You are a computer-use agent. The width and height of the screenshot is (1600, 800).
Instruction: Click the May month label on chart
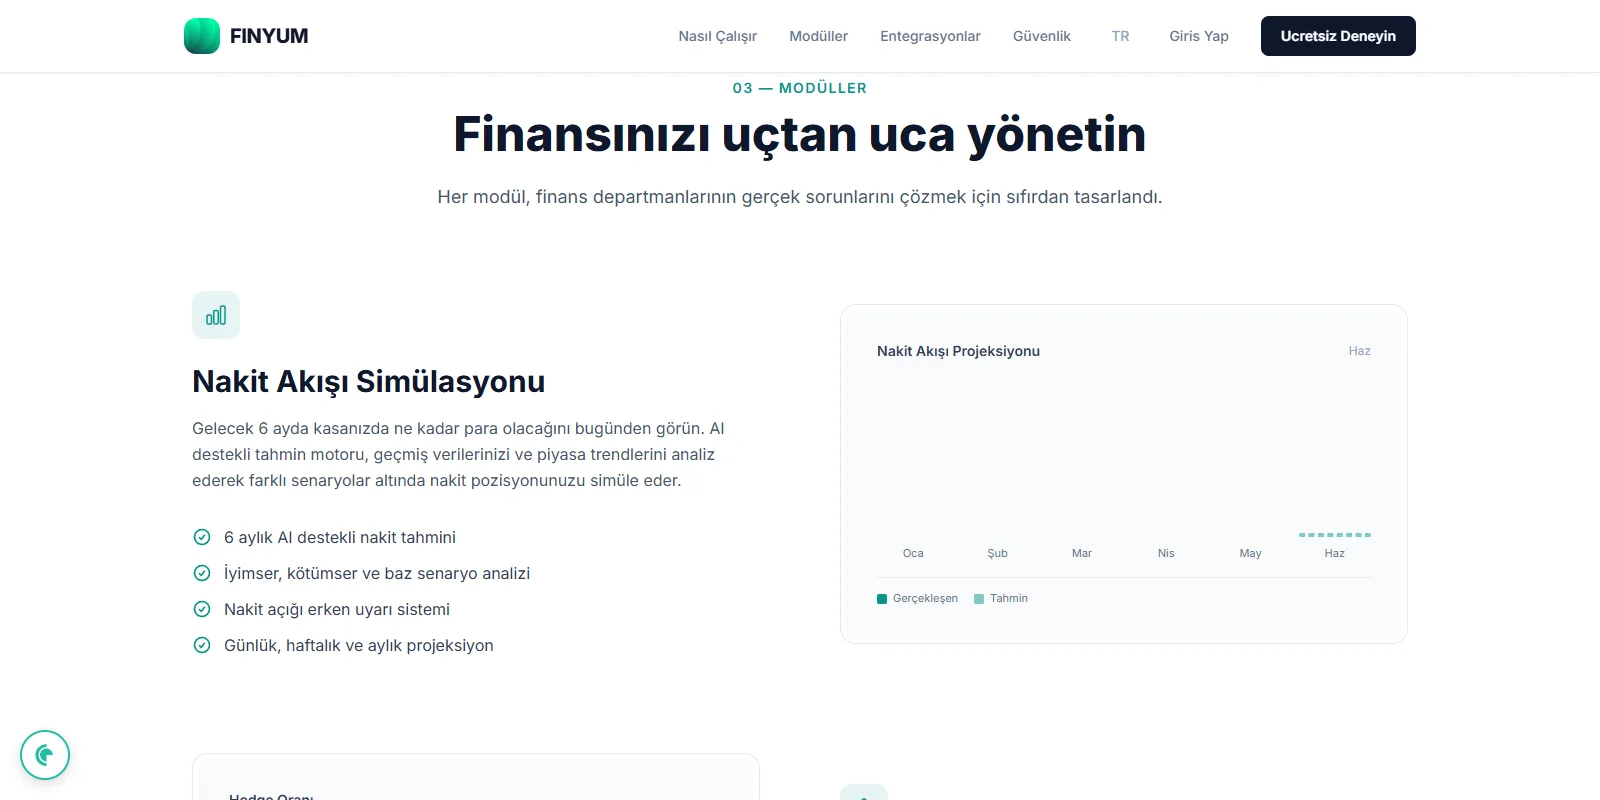[1250, 553]
